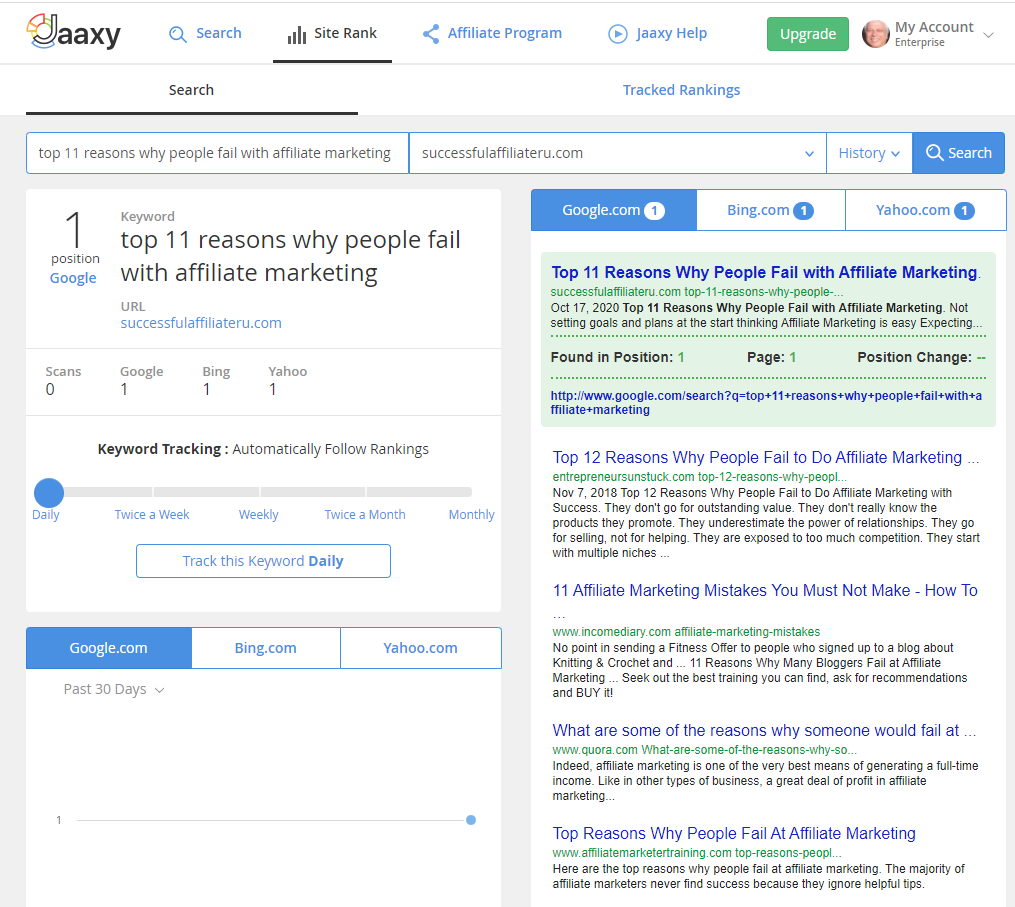The width and height of the screenshot is (1015, 907).
Task: Click the Google link under position
Action: click(73, 278)
